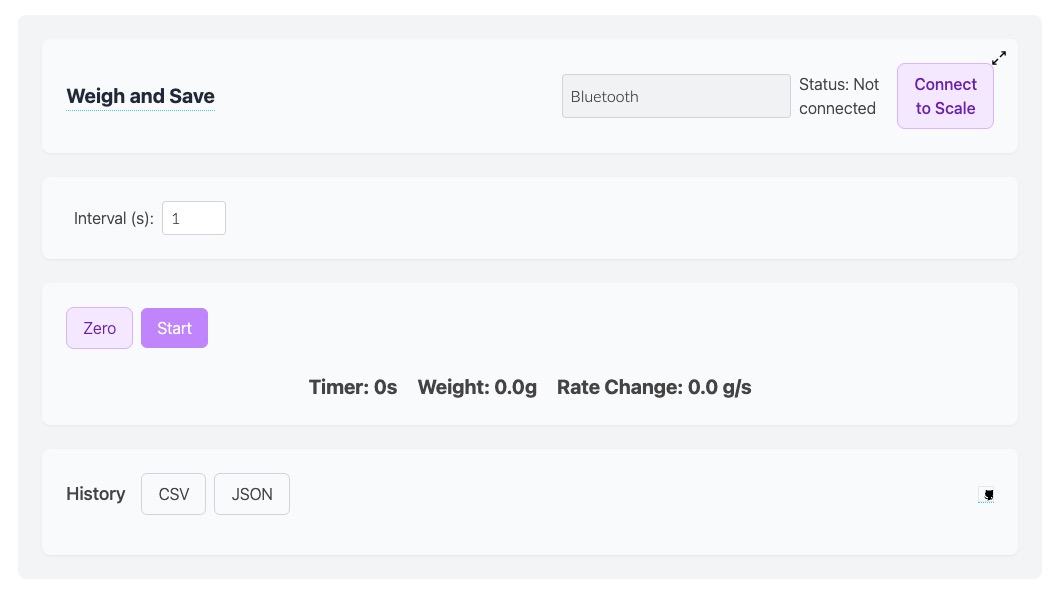The width and height of the screenshot is (1053, 592).
Task: Start the weighing timer
Action: click(175, 328)
